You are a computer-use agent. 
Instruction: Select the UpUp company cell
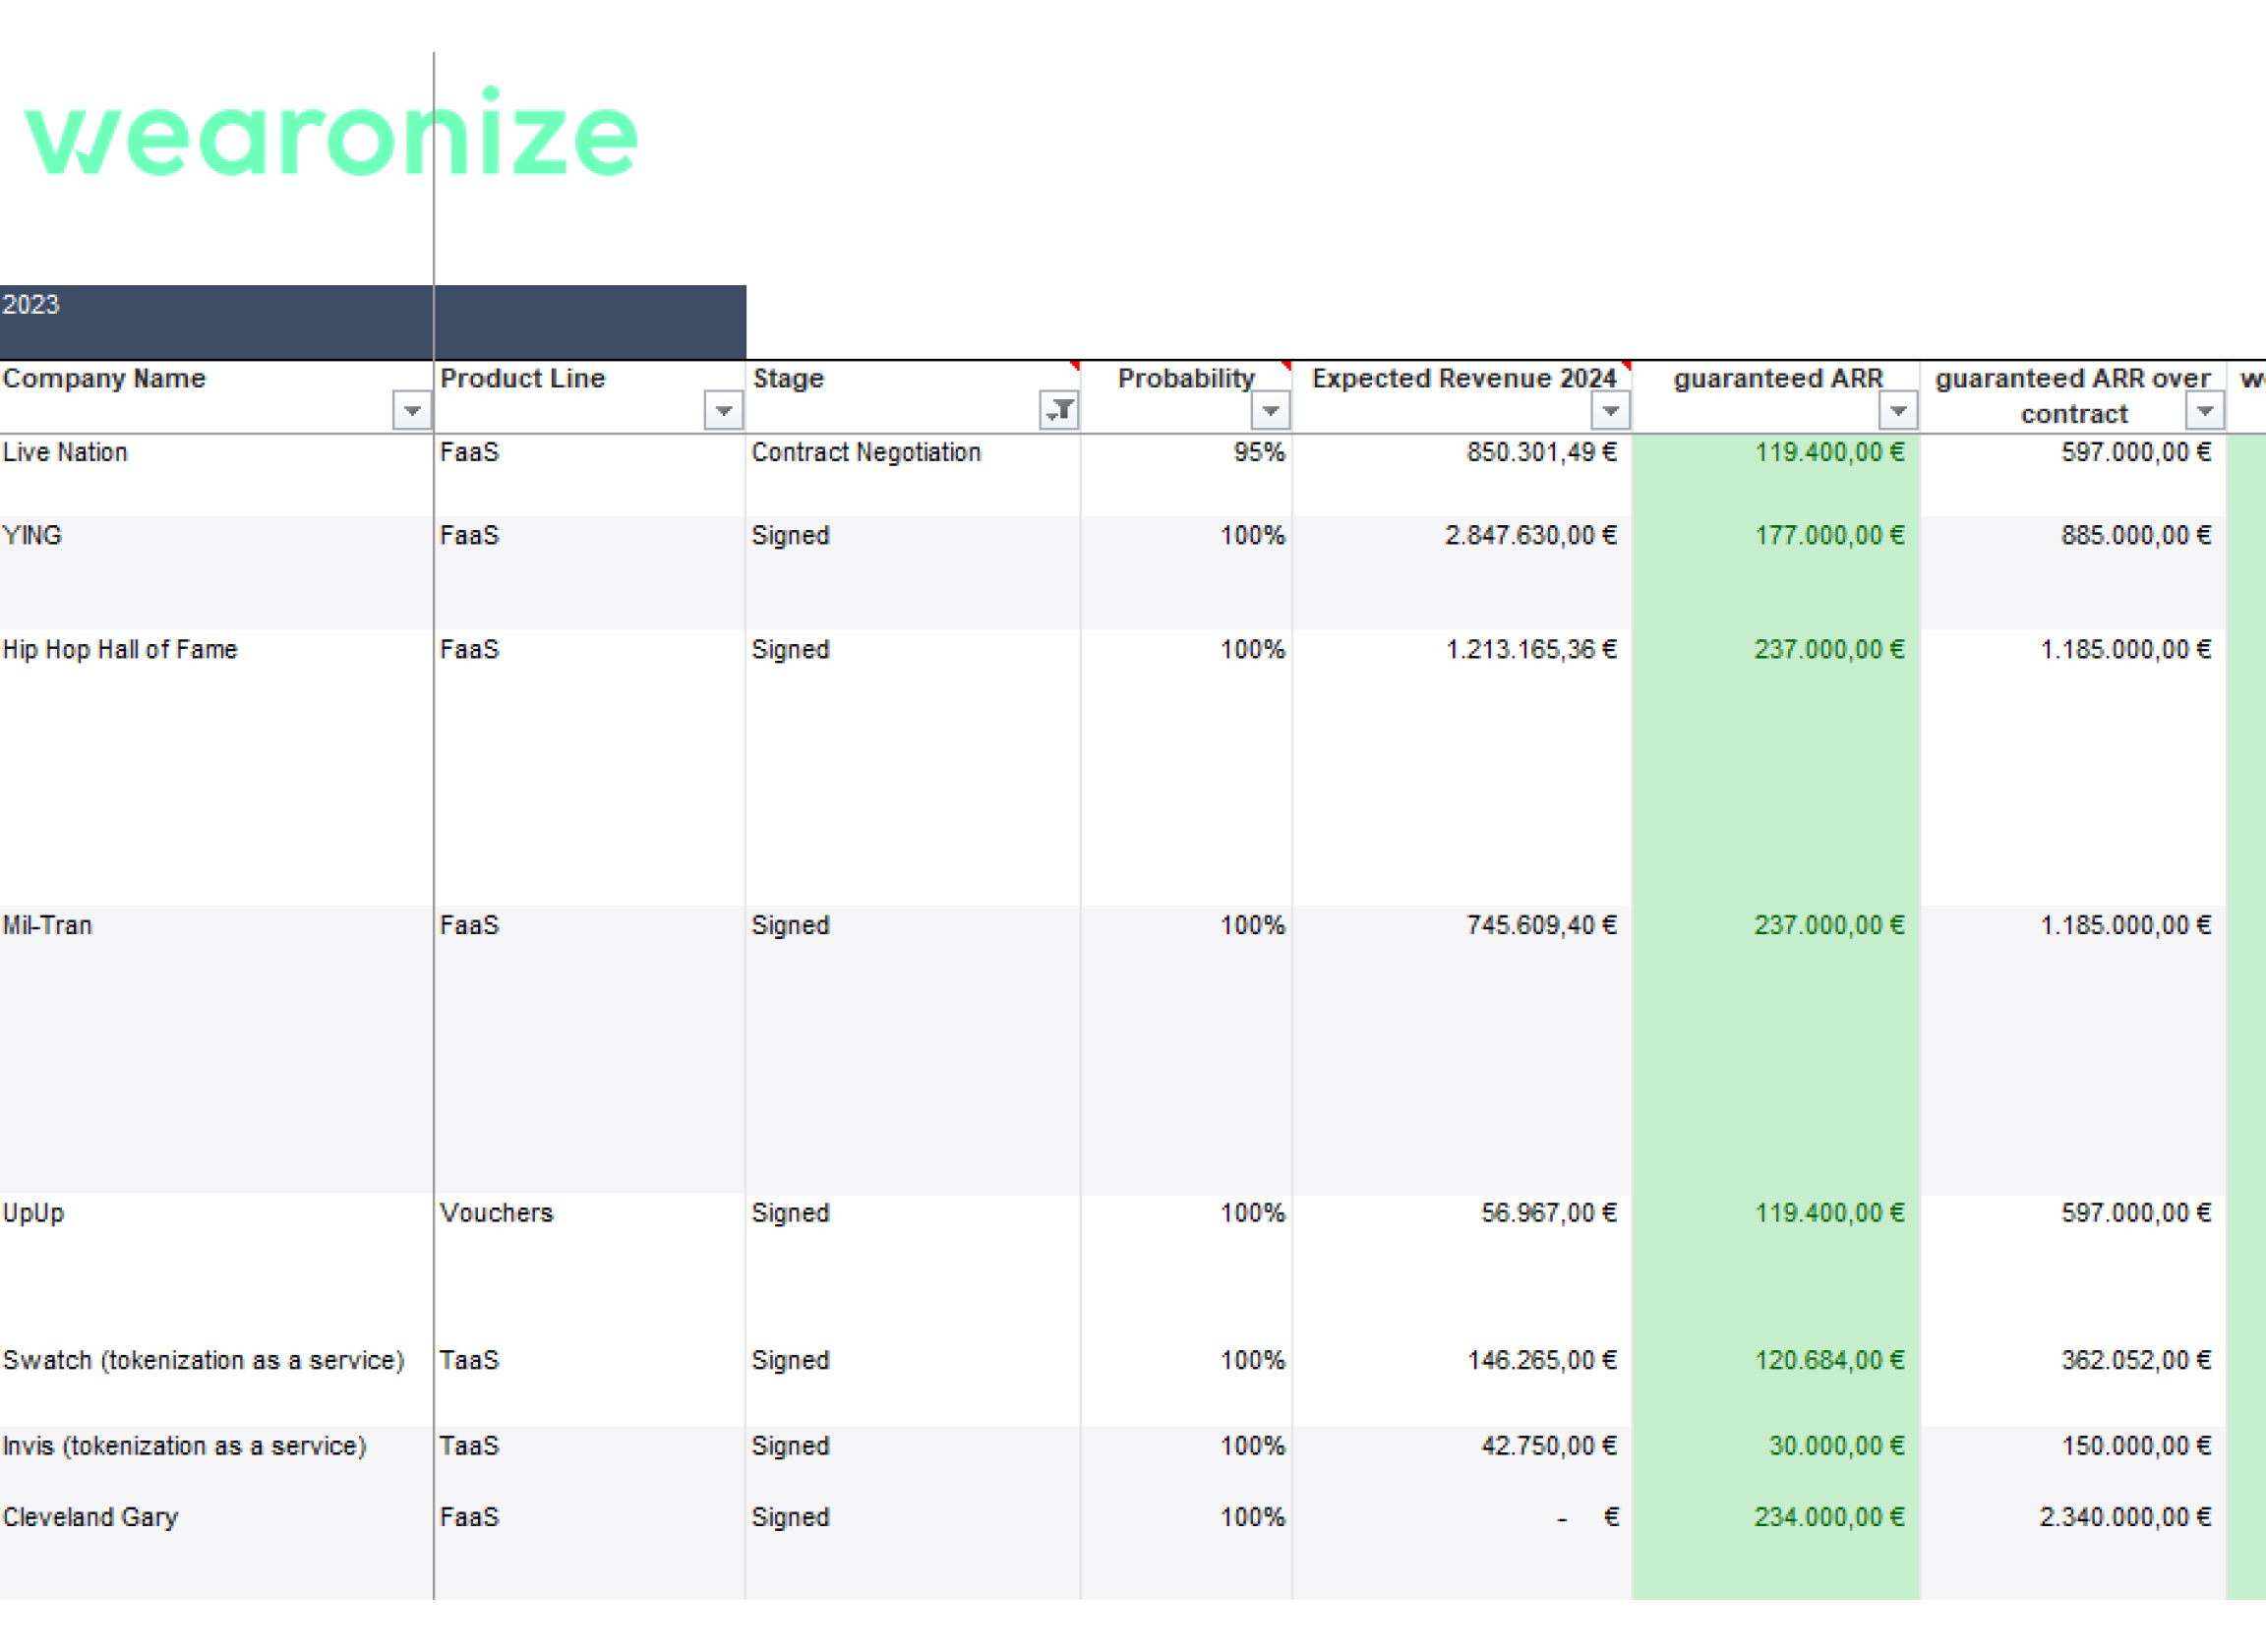[216, 1268]
